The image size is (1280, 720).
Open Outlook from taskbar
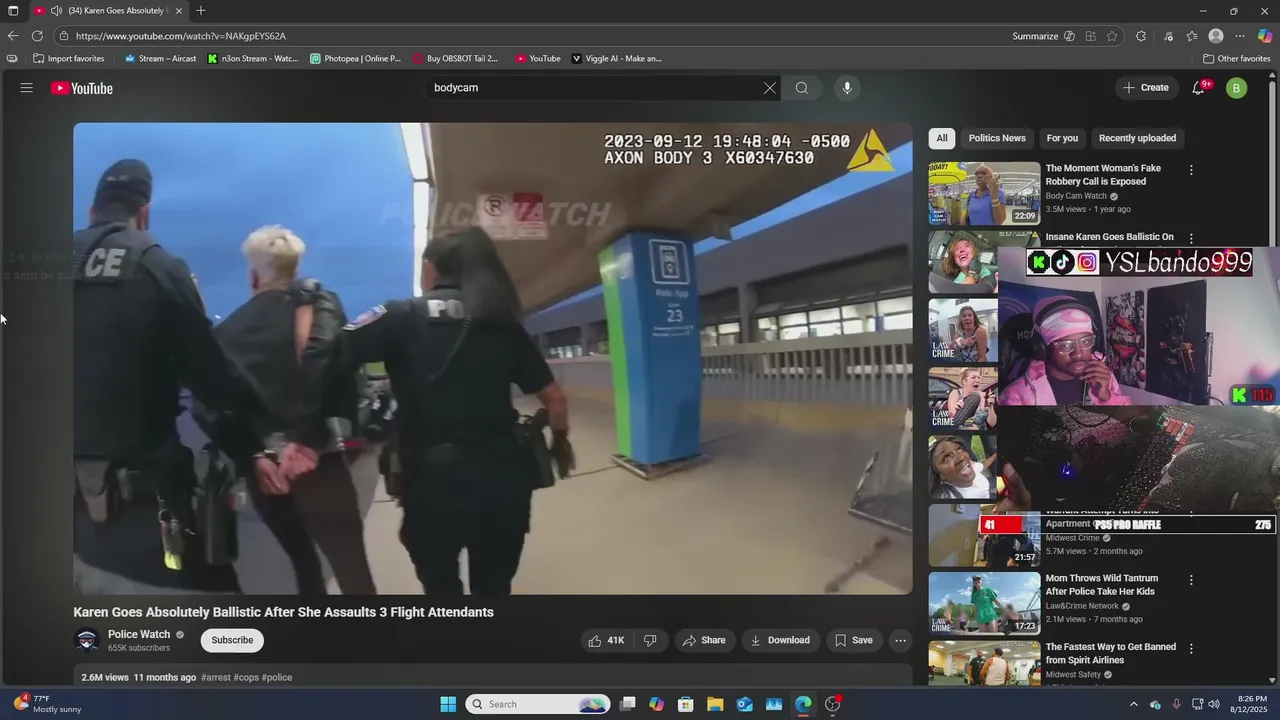[744, 704]
